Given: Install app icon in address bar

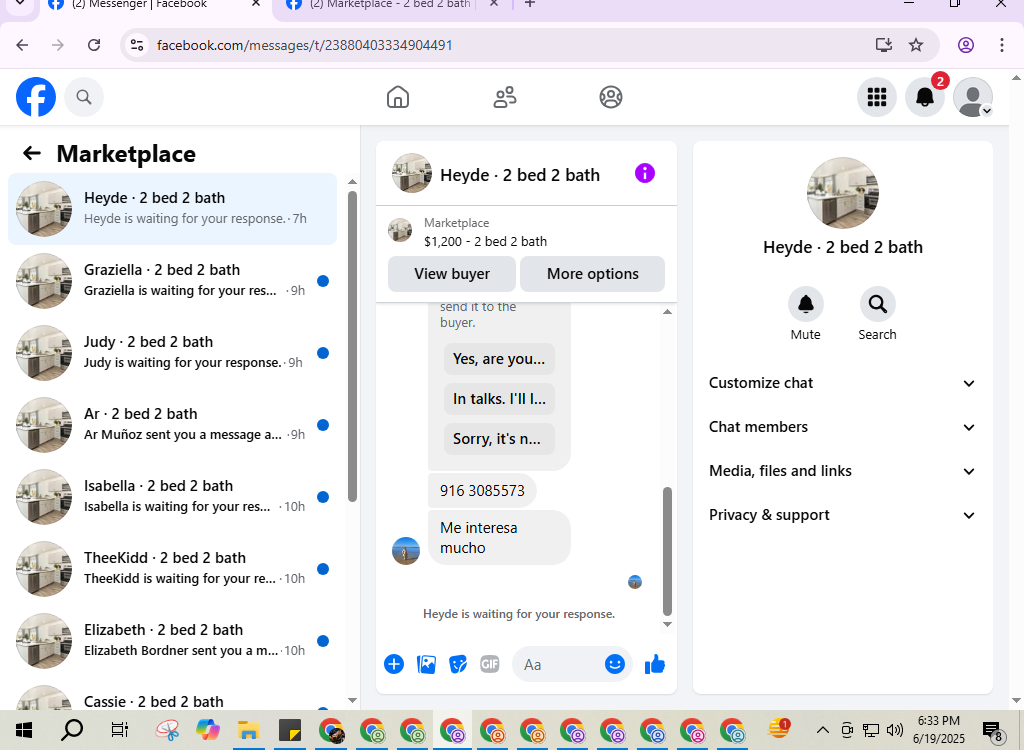Looking at the screenshot, I should click(884, 45).
